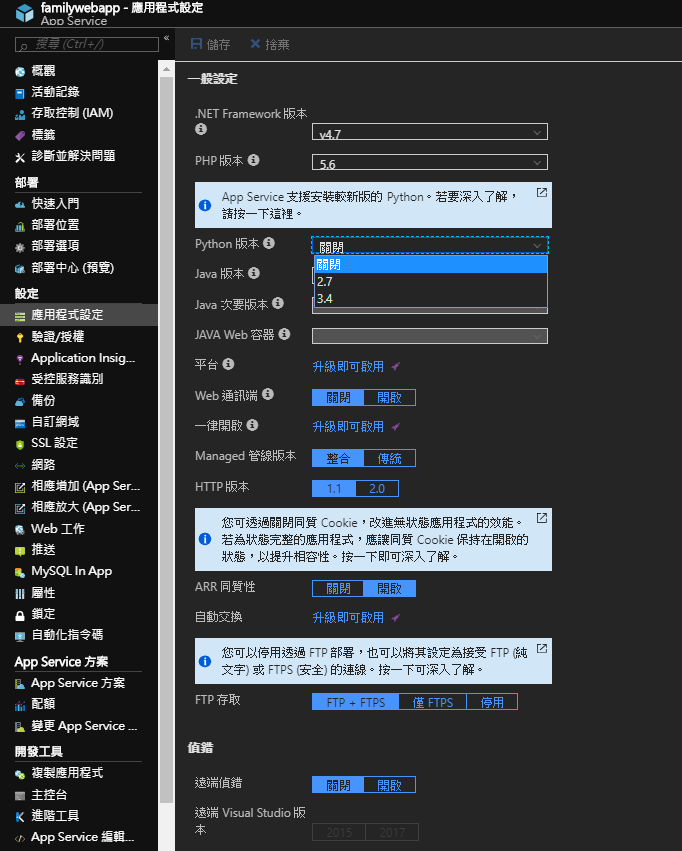682x851 pixels.
Task: Open the 備份 backup icon
Action: (x=20, y=402)
